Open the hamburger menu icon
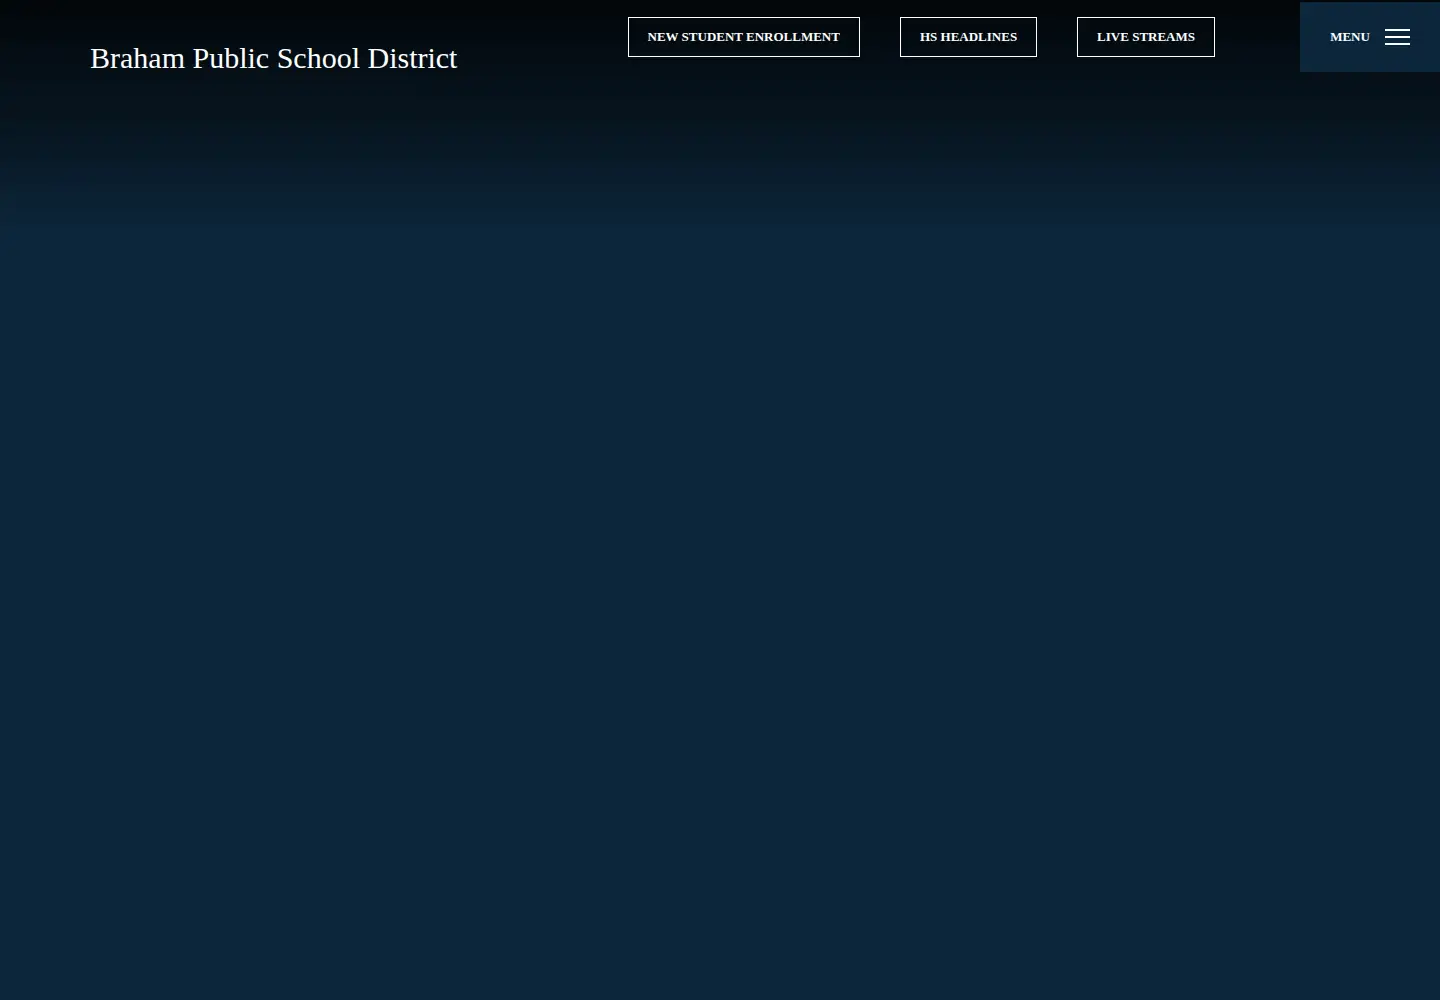 pos(1397,37)
